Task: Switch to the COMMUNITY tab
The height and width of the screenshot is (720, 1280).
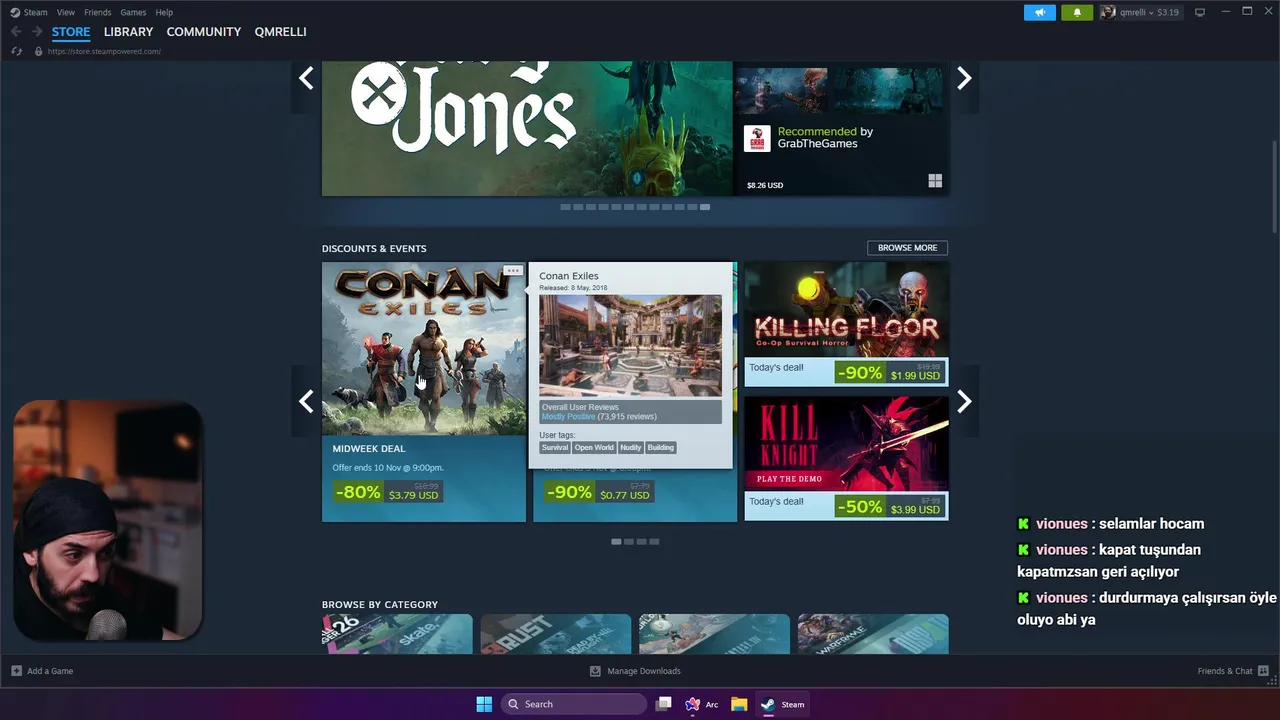Action: (x=203, y=32)
